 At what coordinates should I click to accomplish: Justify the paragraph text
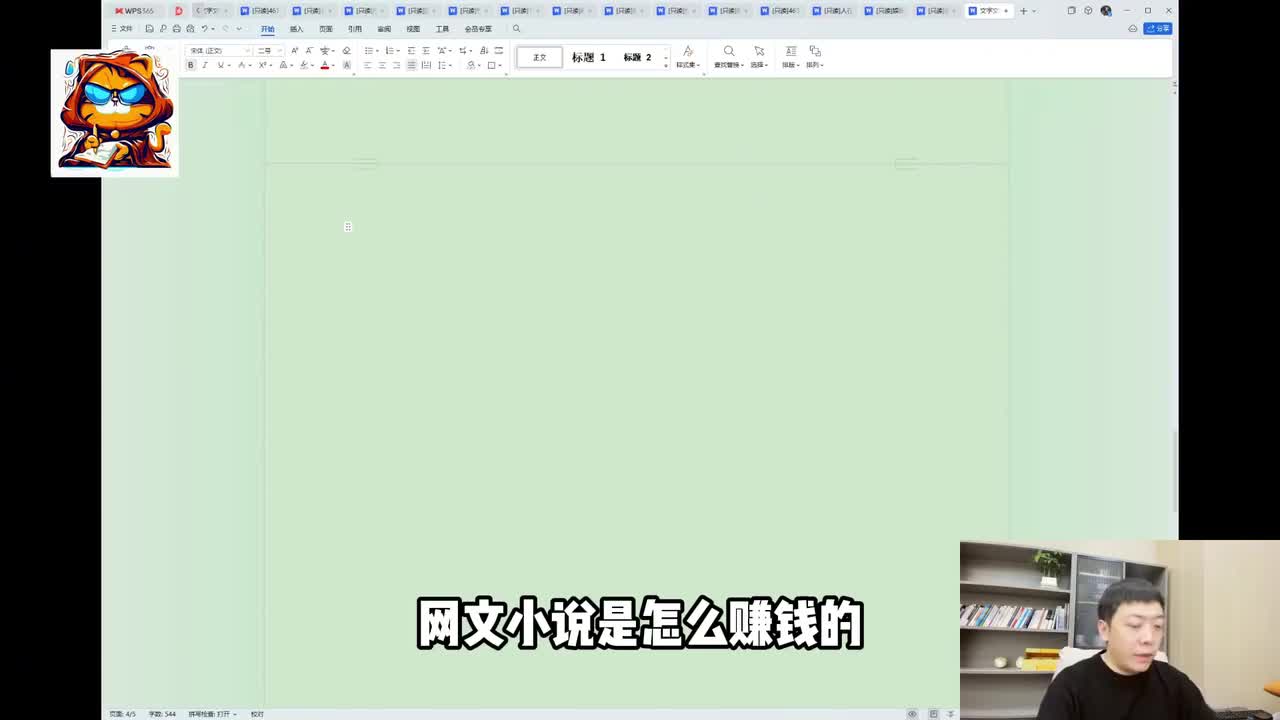411,65
